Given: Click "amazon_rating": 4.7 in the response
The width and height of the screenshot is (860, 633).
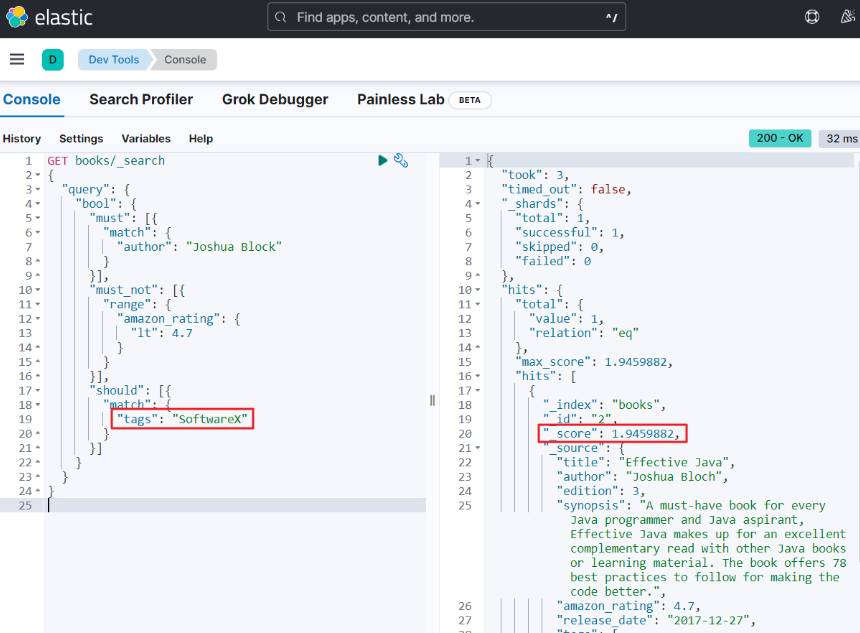Looking at the screenshot, I should click(629, 606).
